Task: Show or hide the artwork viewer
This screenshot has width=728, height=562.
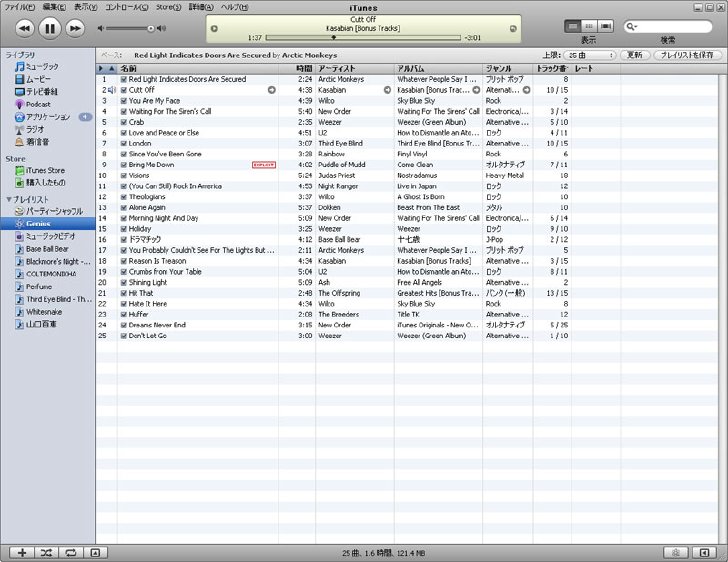Action: [x=95, y=552]
